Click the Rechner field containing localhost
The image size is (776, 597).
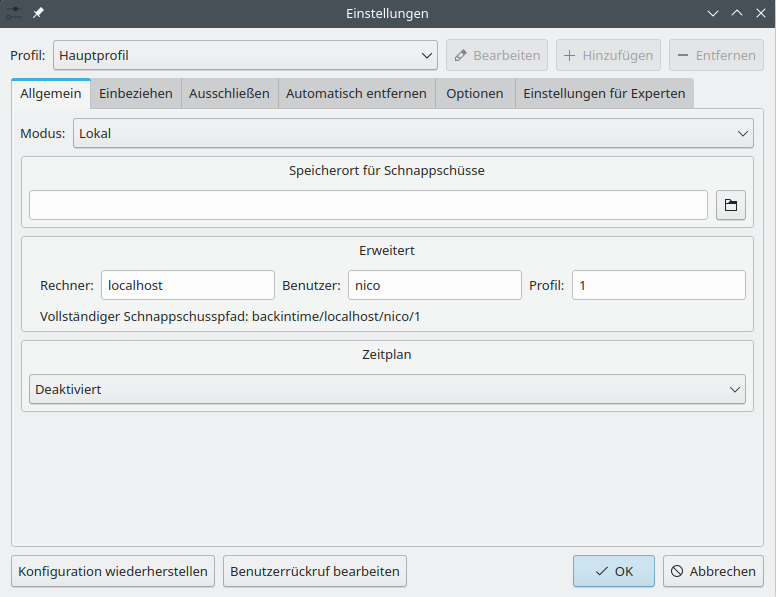[x=188, y=285]
